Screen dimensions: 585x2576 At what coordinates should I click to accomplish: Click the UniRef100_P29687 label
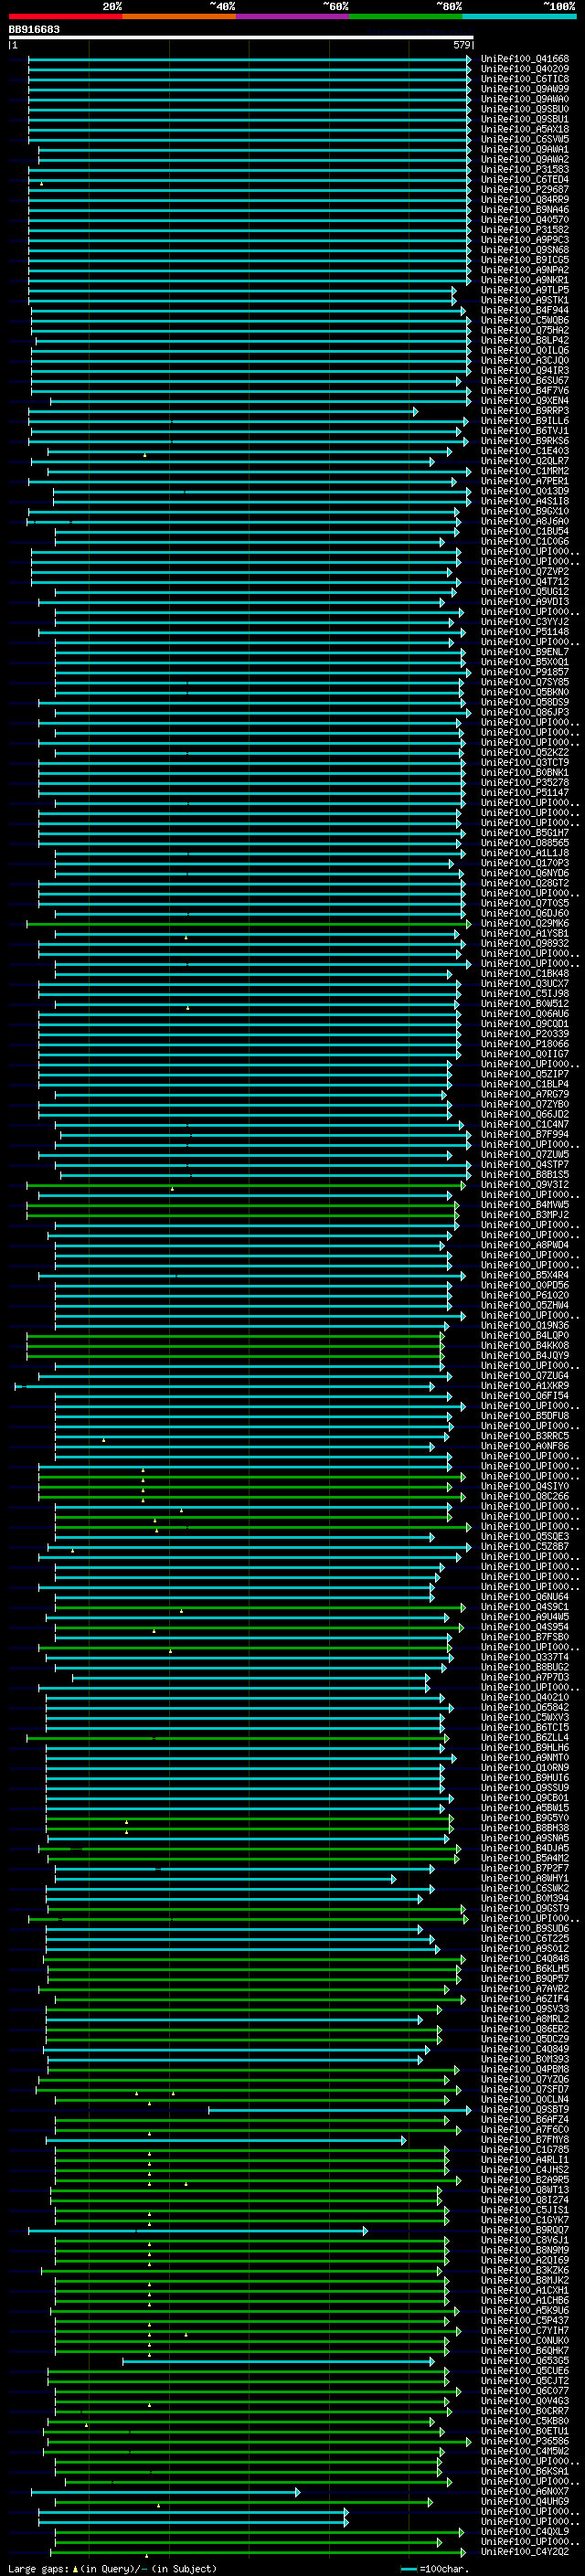(x=525, y=190)
